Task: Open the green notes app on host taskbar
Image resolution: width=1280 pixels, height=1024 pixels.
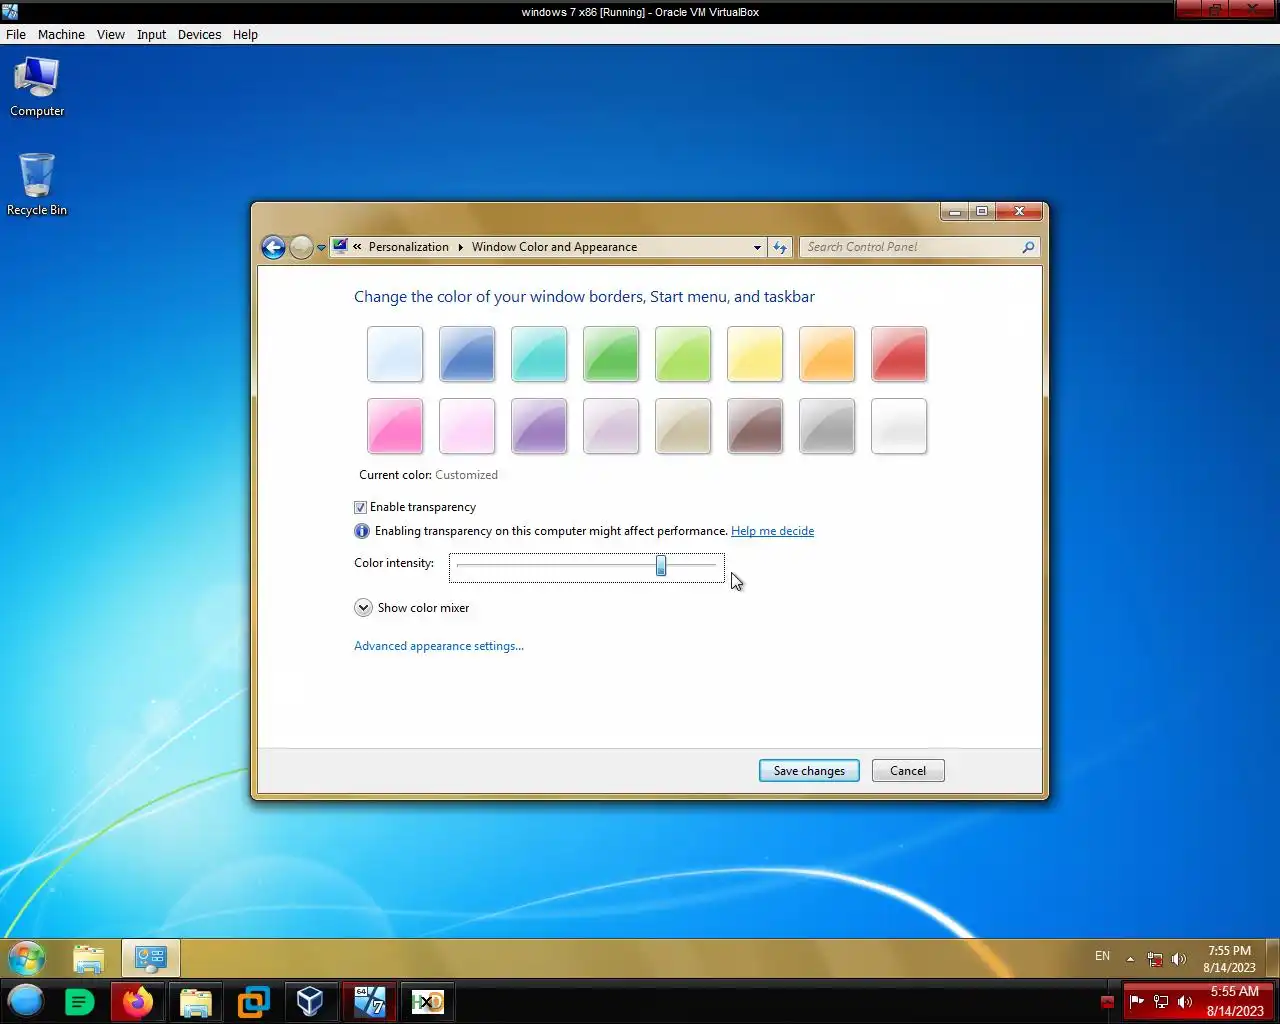Action: tap(79, 1001)
